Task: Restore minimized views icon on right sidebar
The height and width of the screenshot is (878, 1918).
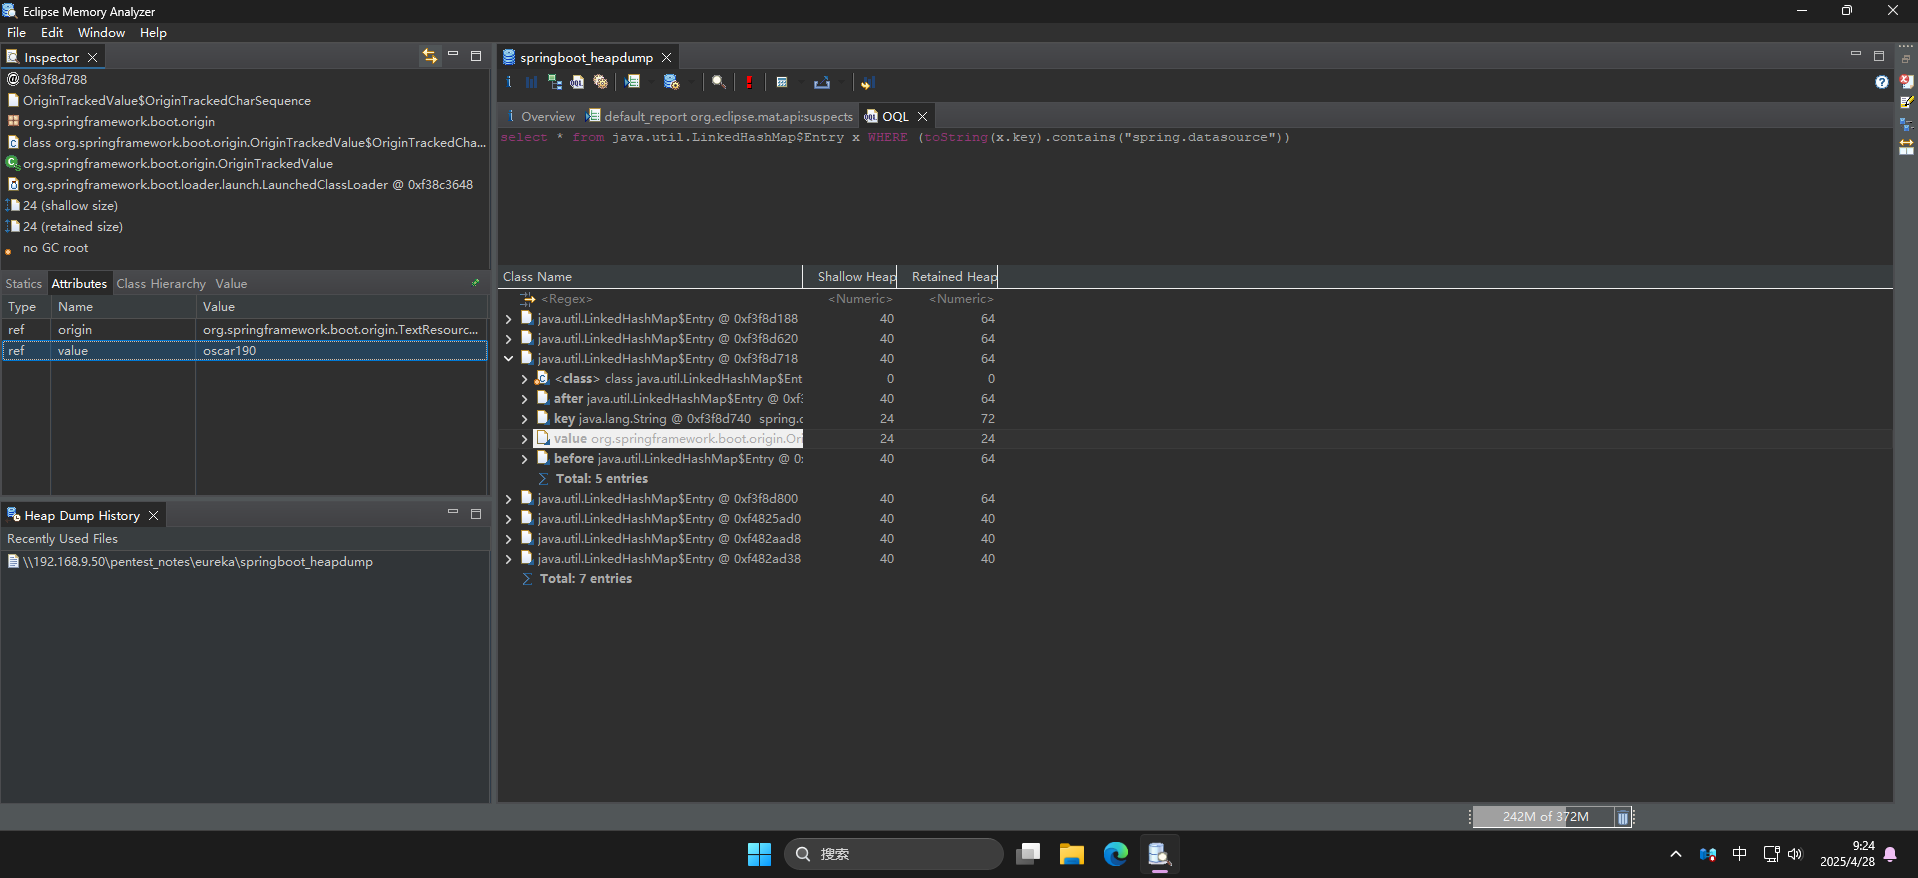Action: click(1906, 60)
